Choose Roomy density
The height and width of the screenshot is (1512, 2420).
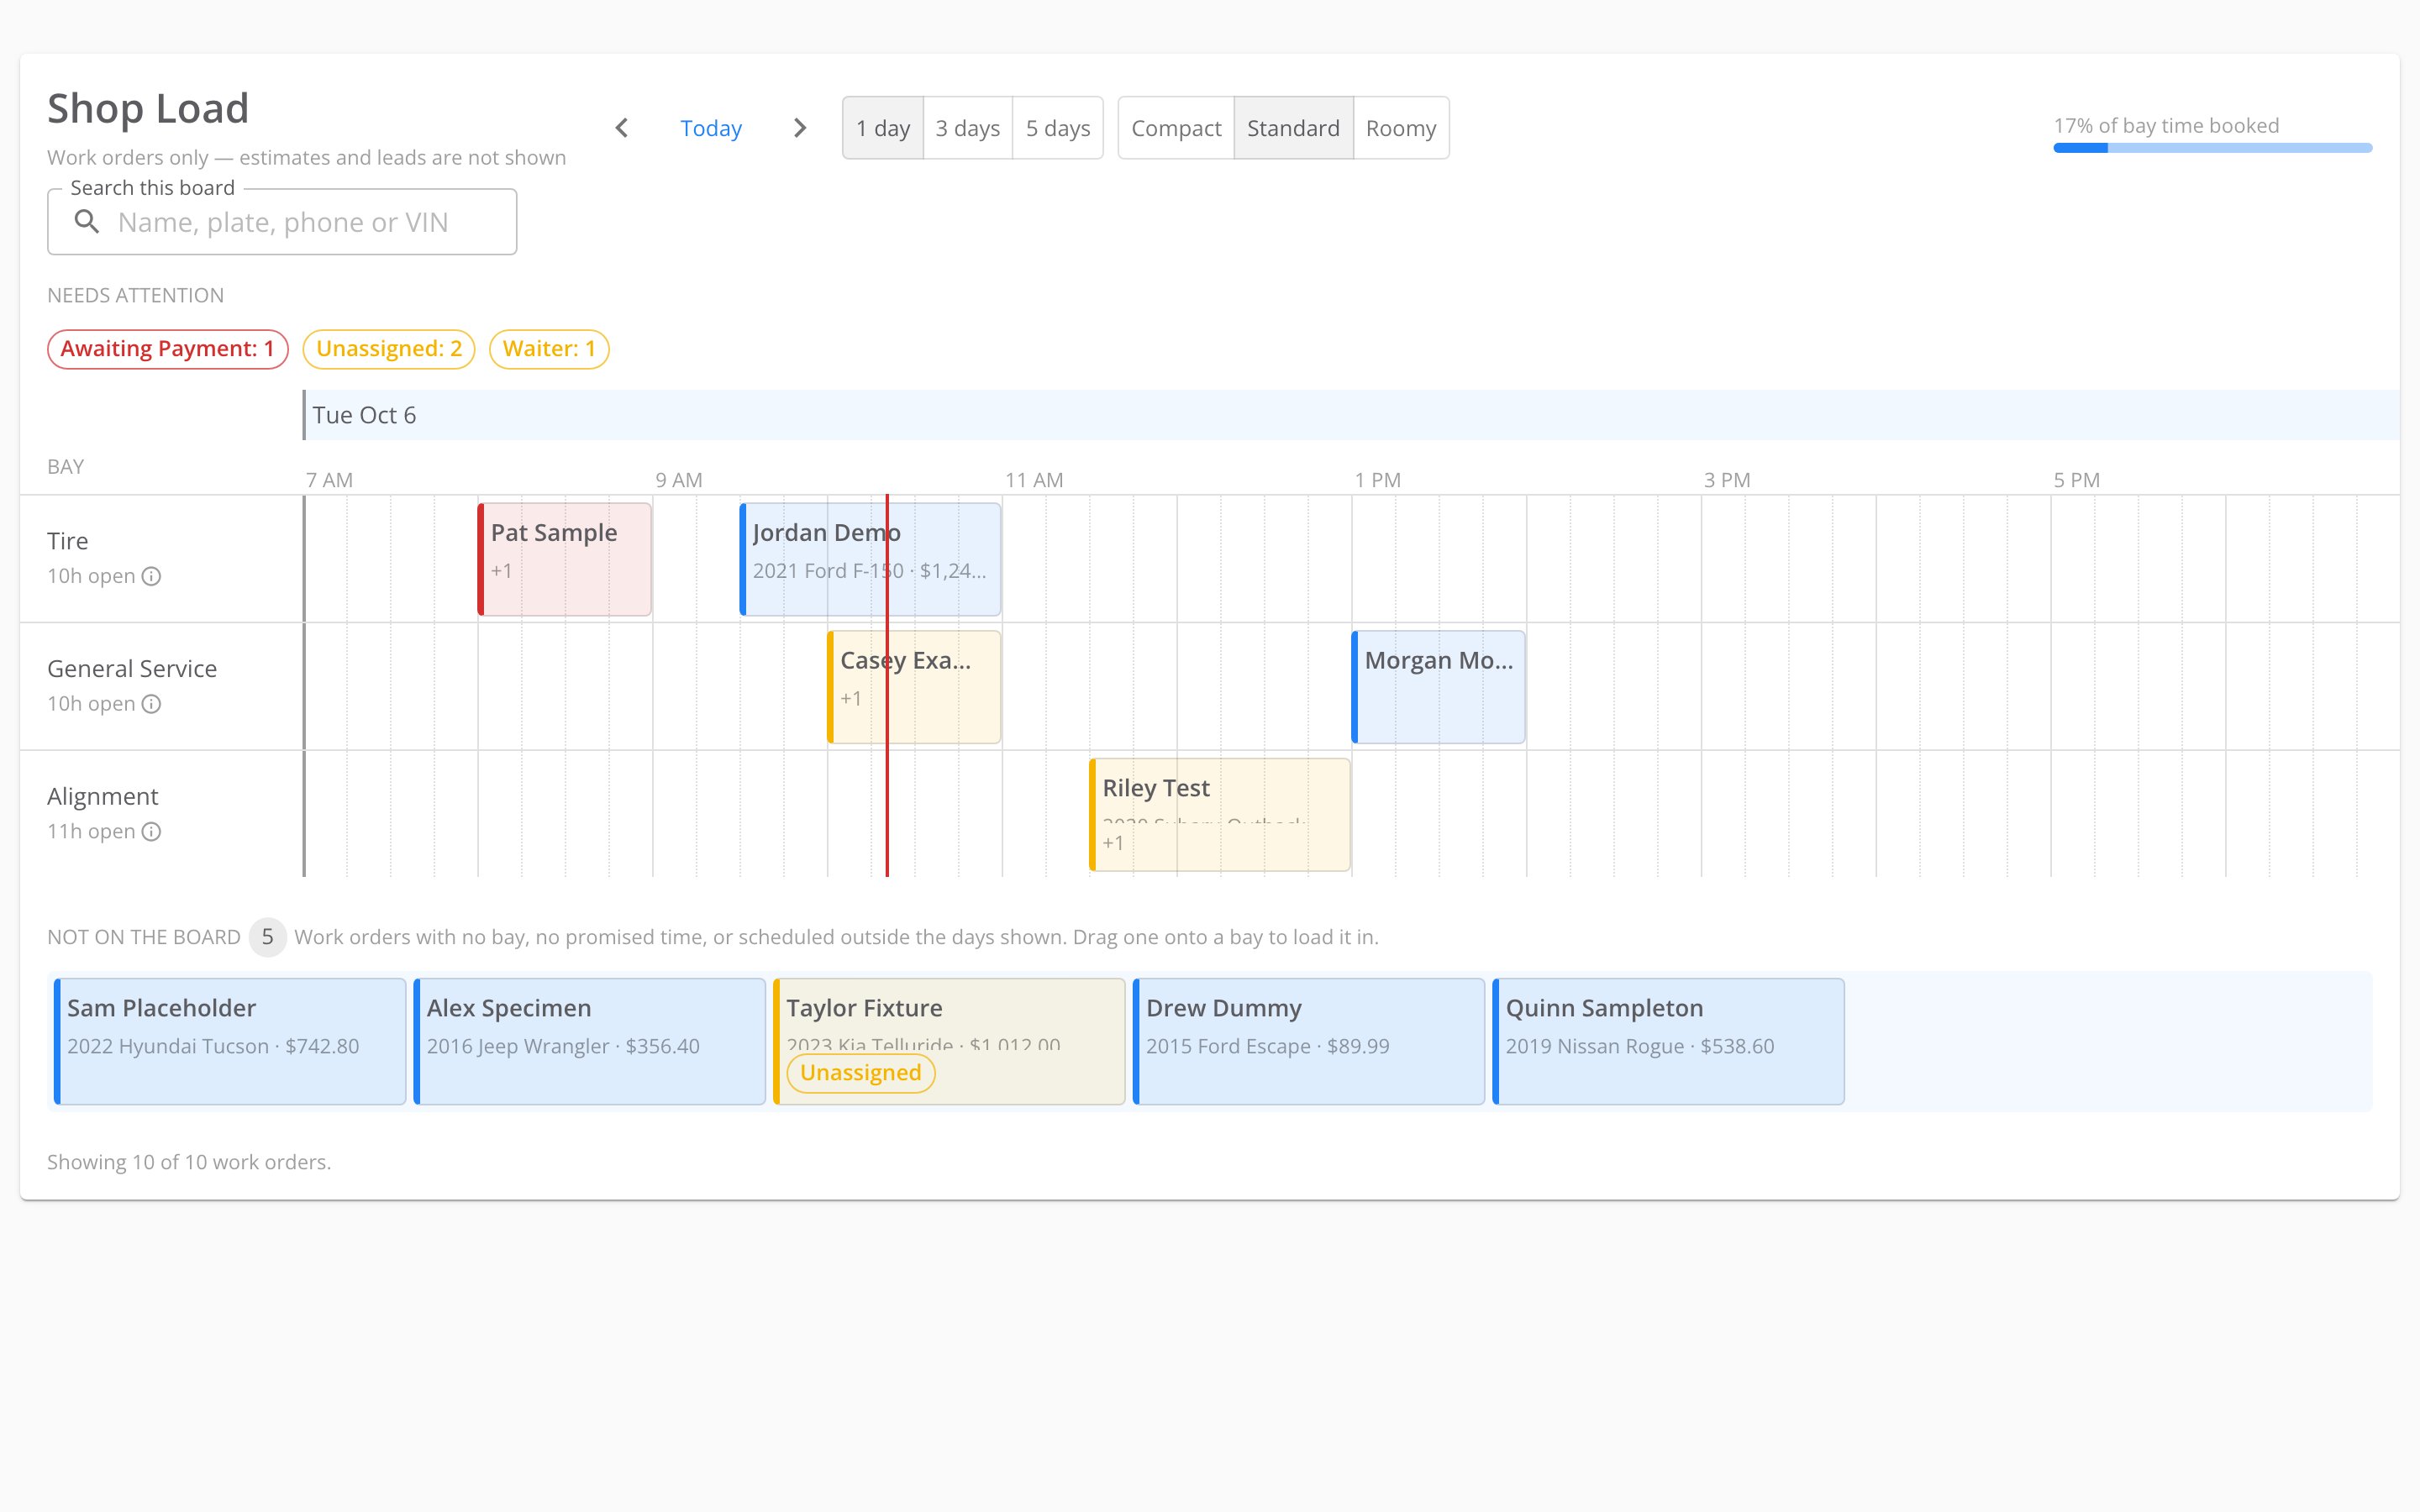[1401, 128]
